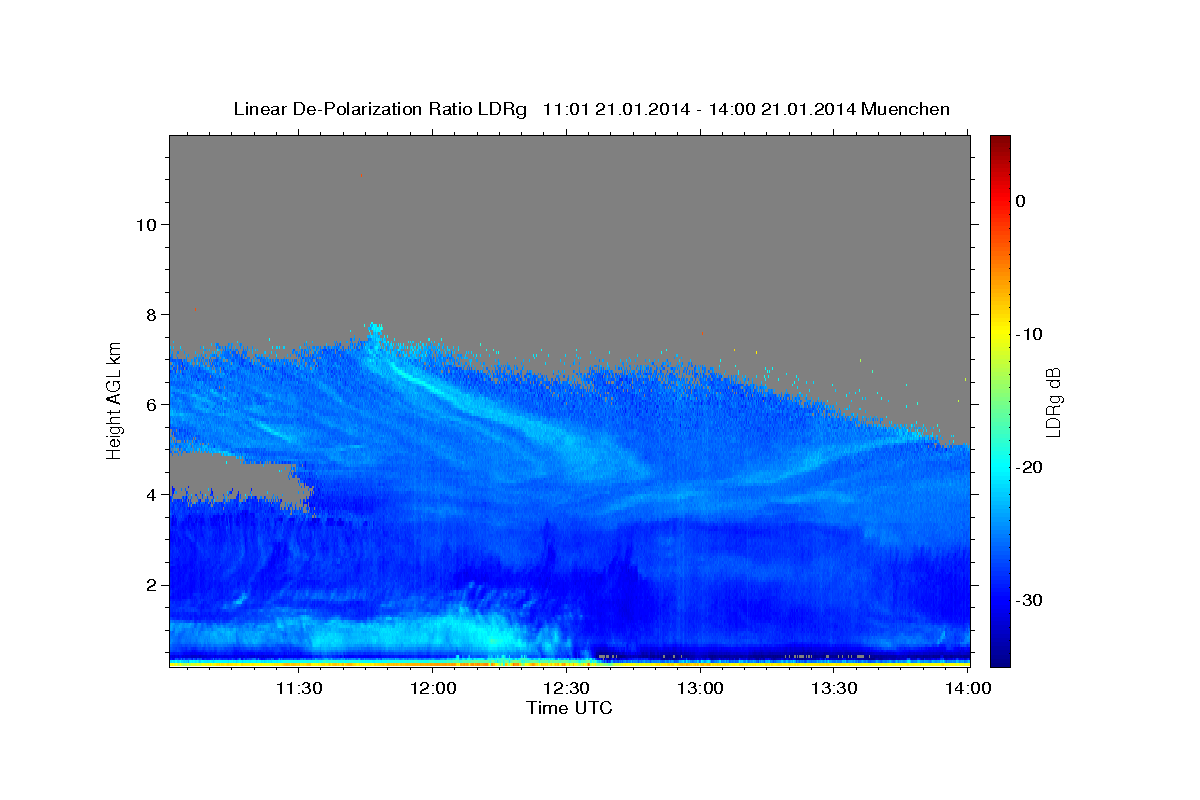Click the 13:00 time tick label

click(x=701, y=688)
